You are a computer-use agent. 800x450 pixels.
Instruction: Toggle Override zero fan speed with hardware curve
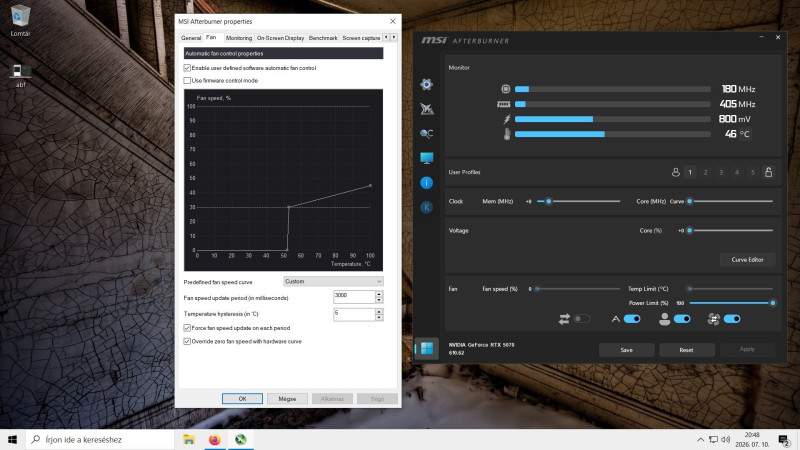(187, 341)
